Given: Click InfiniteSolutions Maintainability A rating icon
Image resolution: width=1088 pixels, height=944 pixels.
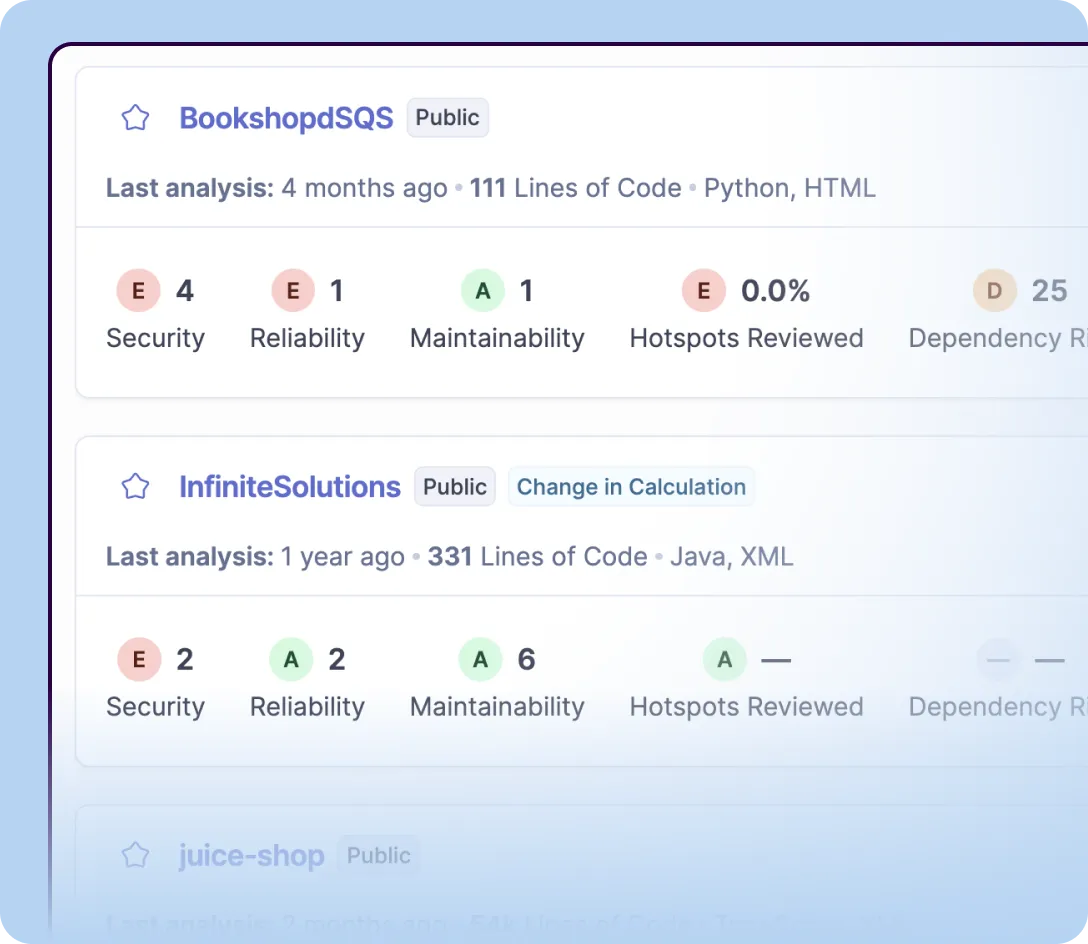Looking at the screenshot, I should click(x=480, y=660).
